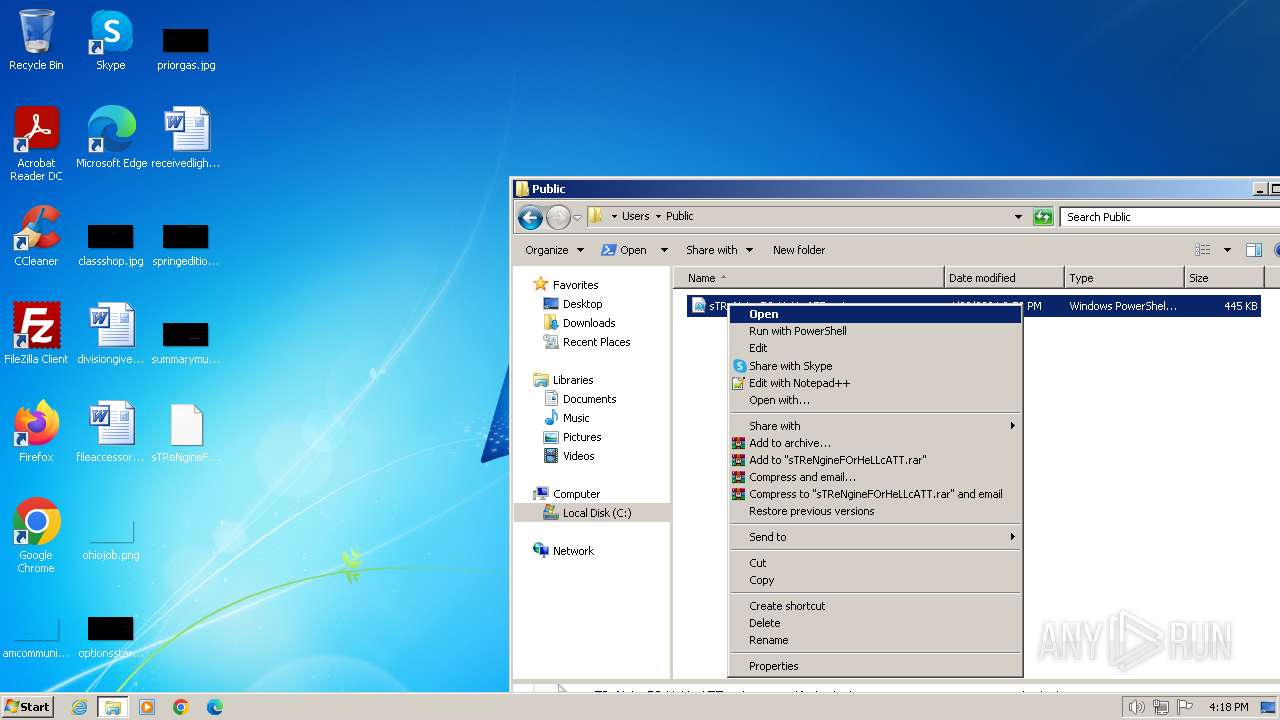Open the Share with toolbar dropdown

coord(719,250)
